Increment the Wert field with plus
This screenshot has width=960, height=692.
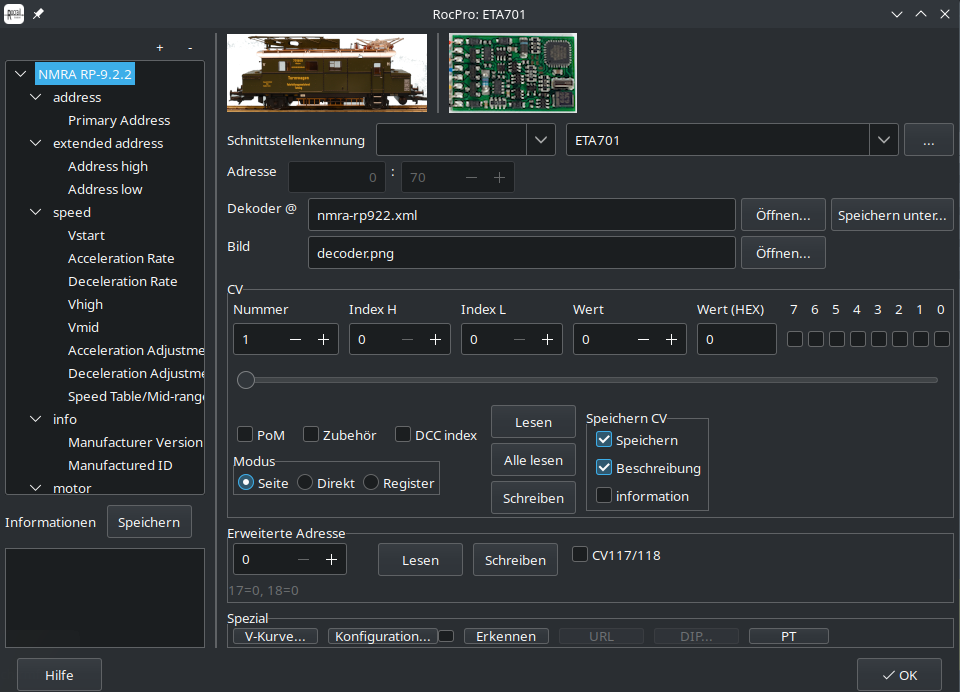click(669, 340)
